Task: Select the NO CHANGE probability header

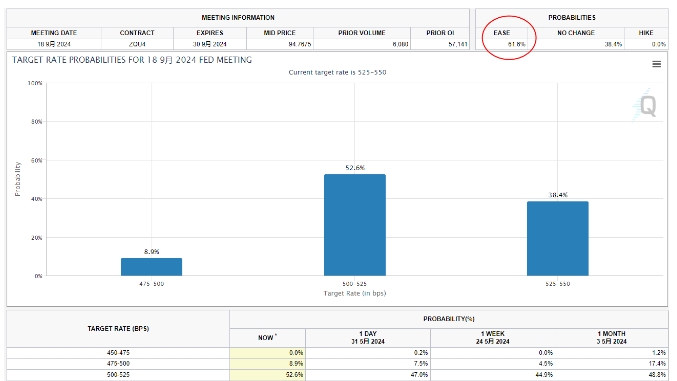Action: pos(576,33)
